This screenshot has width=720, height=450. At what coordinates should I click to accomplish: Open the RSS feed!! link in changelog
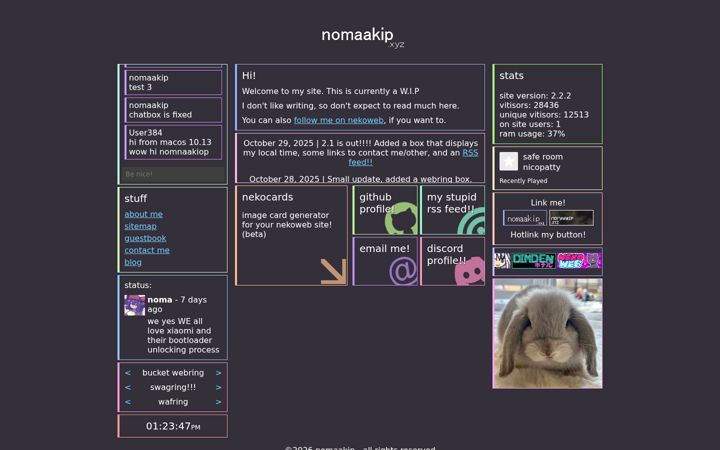click(x=470, y=153)
